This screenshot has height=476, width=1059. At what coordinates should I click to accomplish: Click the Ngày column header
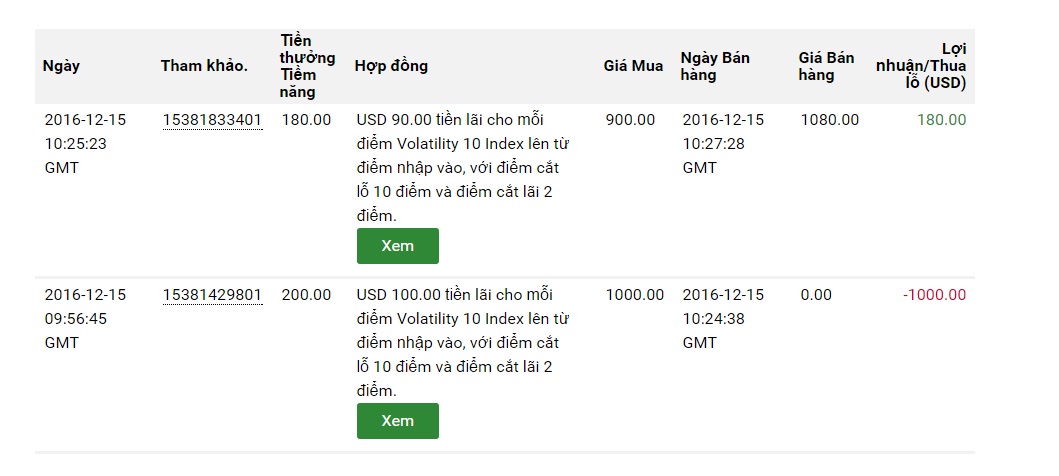61,66
